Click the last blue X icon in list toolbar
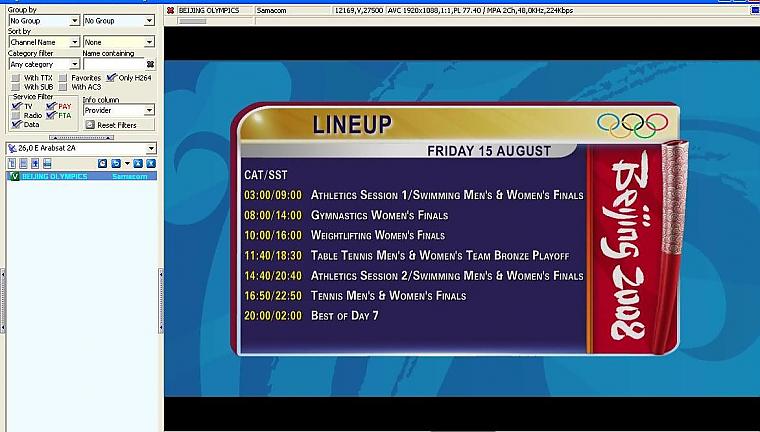Viewport: 760px width, 432px height. (151, 164)
